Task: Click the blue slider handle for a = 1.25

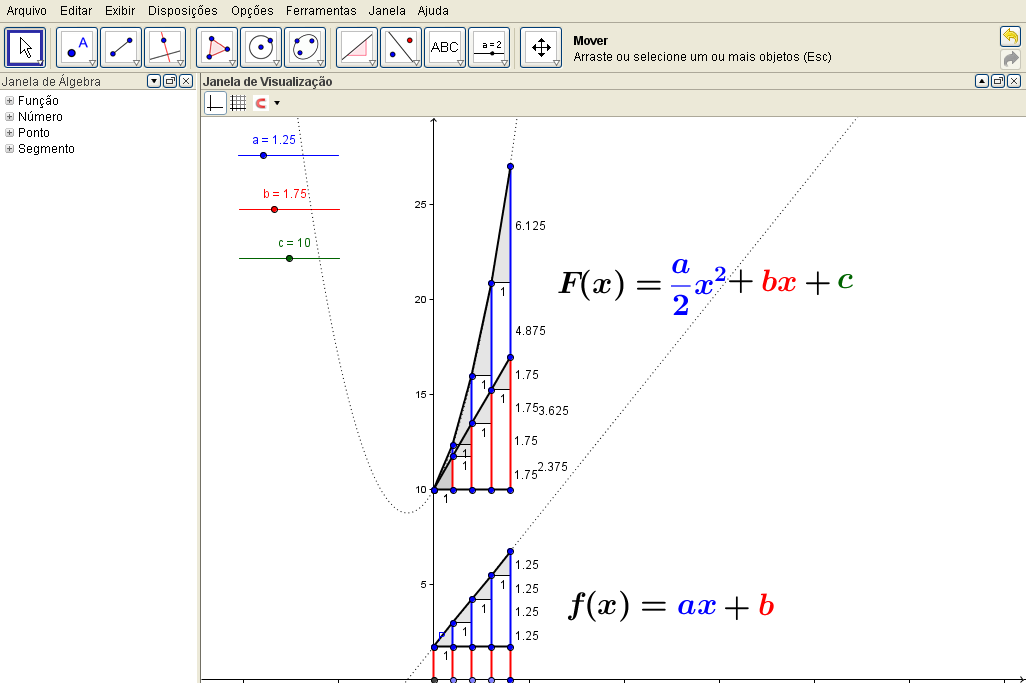Action: (x=263, y=155)
